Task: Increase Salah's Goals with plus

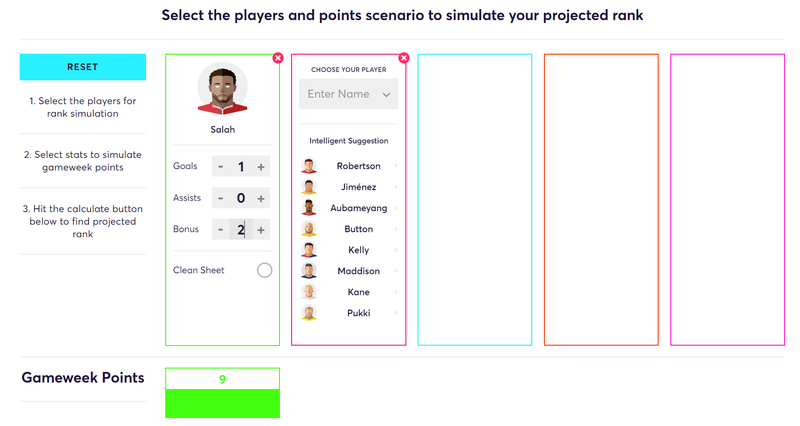Action: coord(261,167)
